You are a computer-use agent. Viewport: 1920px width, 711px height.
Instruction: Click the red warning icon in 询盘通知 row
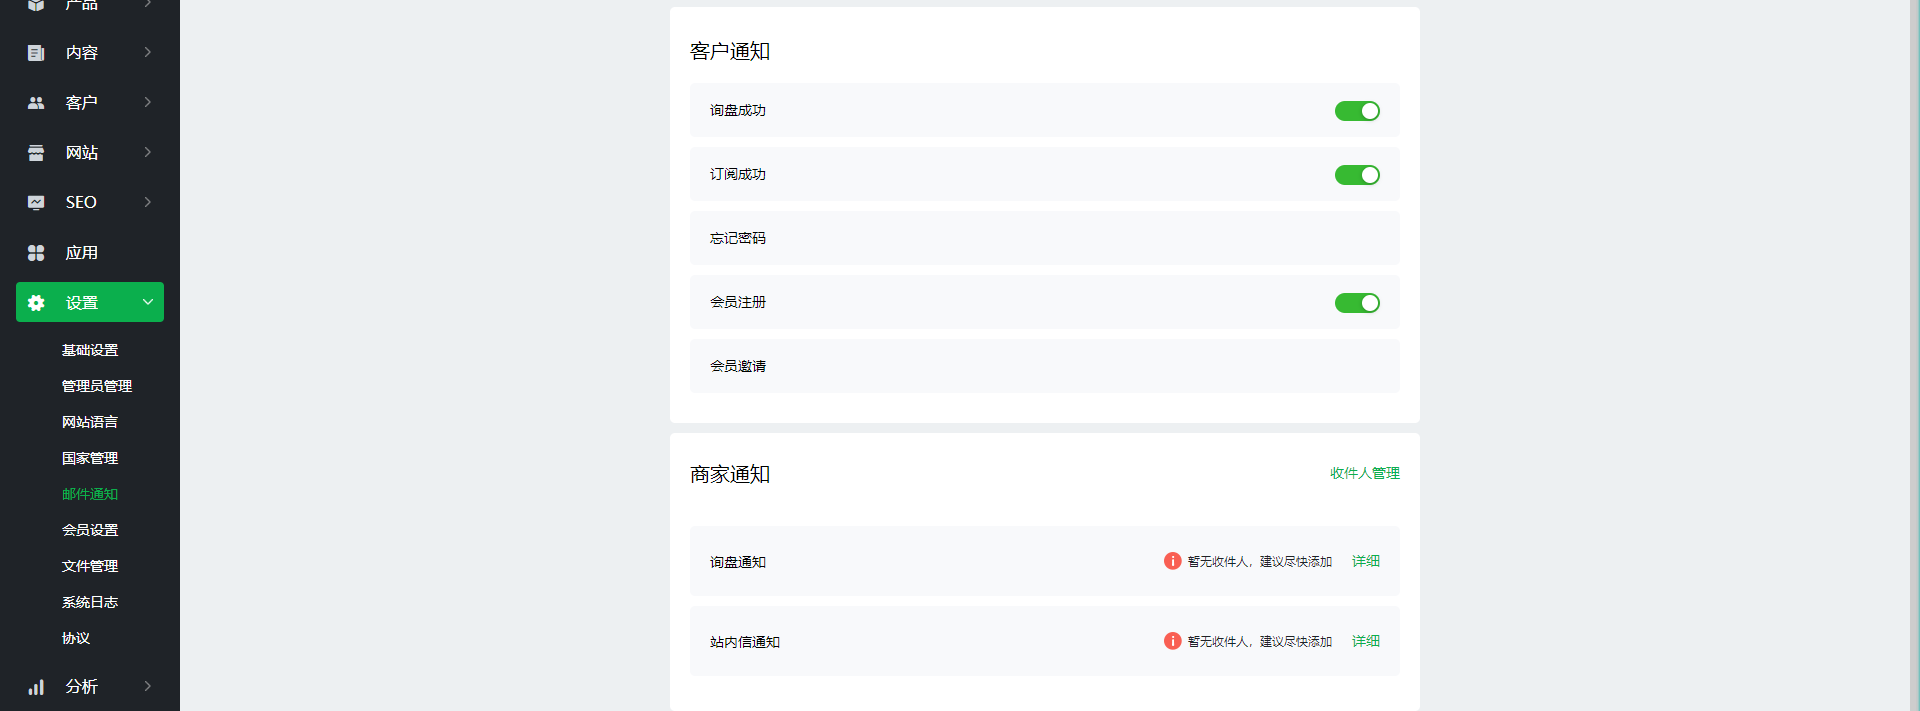(x=1172, y=561)
